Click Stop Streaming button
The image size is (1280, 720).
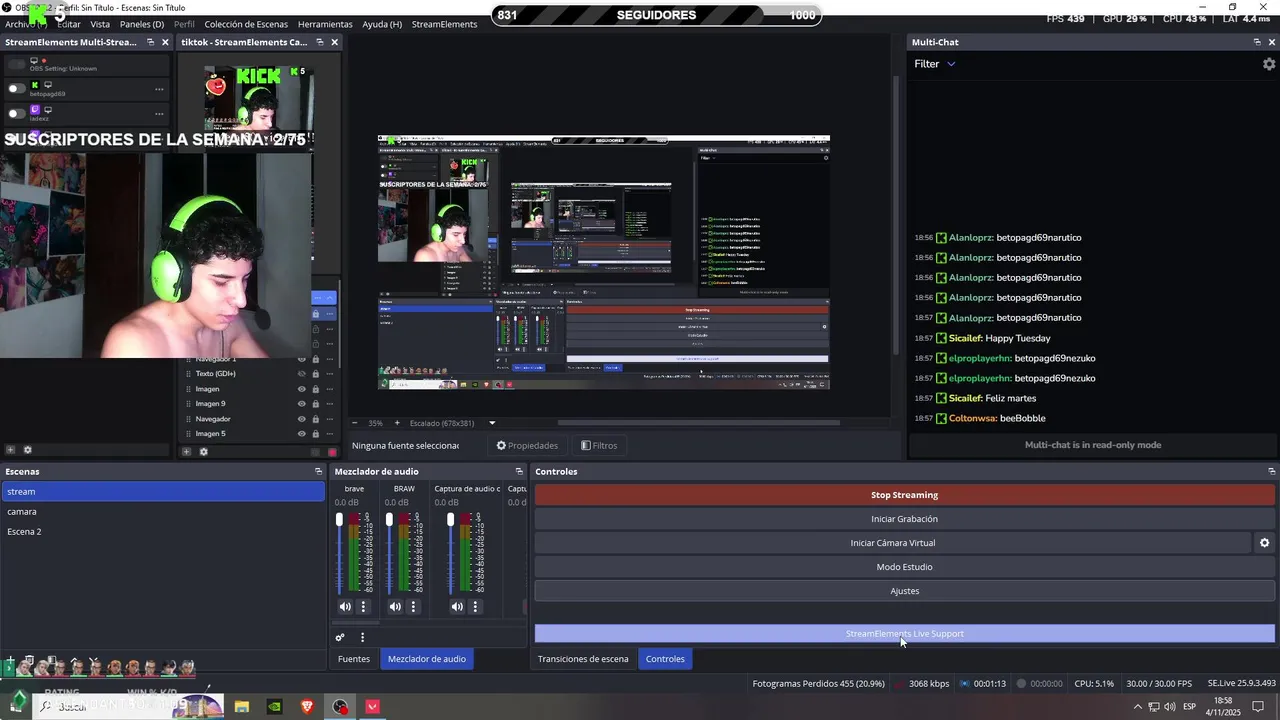click(904, 495)
